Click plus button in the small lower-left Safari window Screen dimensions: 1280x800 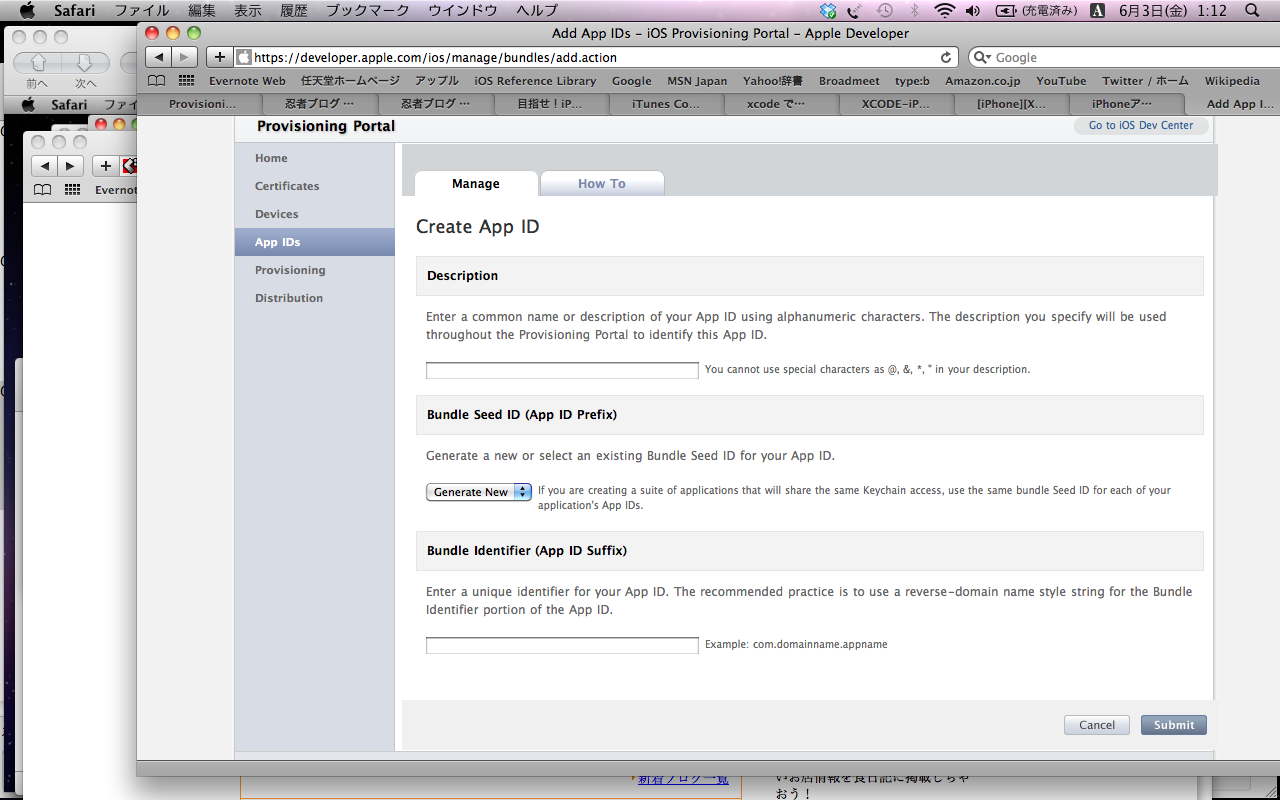tap(106, 165)
